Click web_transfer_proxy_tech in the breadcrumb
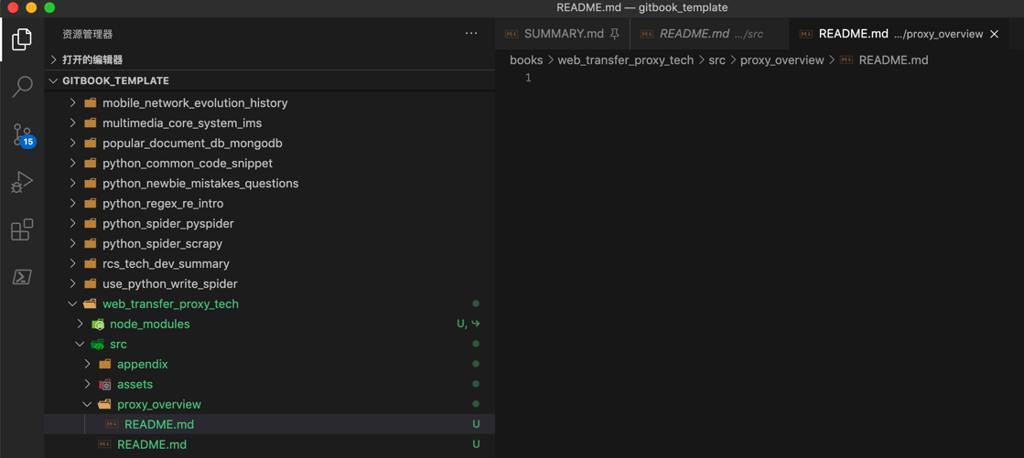Image resolution: width=1024 pixels, height=458 pixels. pyautogui.click(x=625, y=60)
